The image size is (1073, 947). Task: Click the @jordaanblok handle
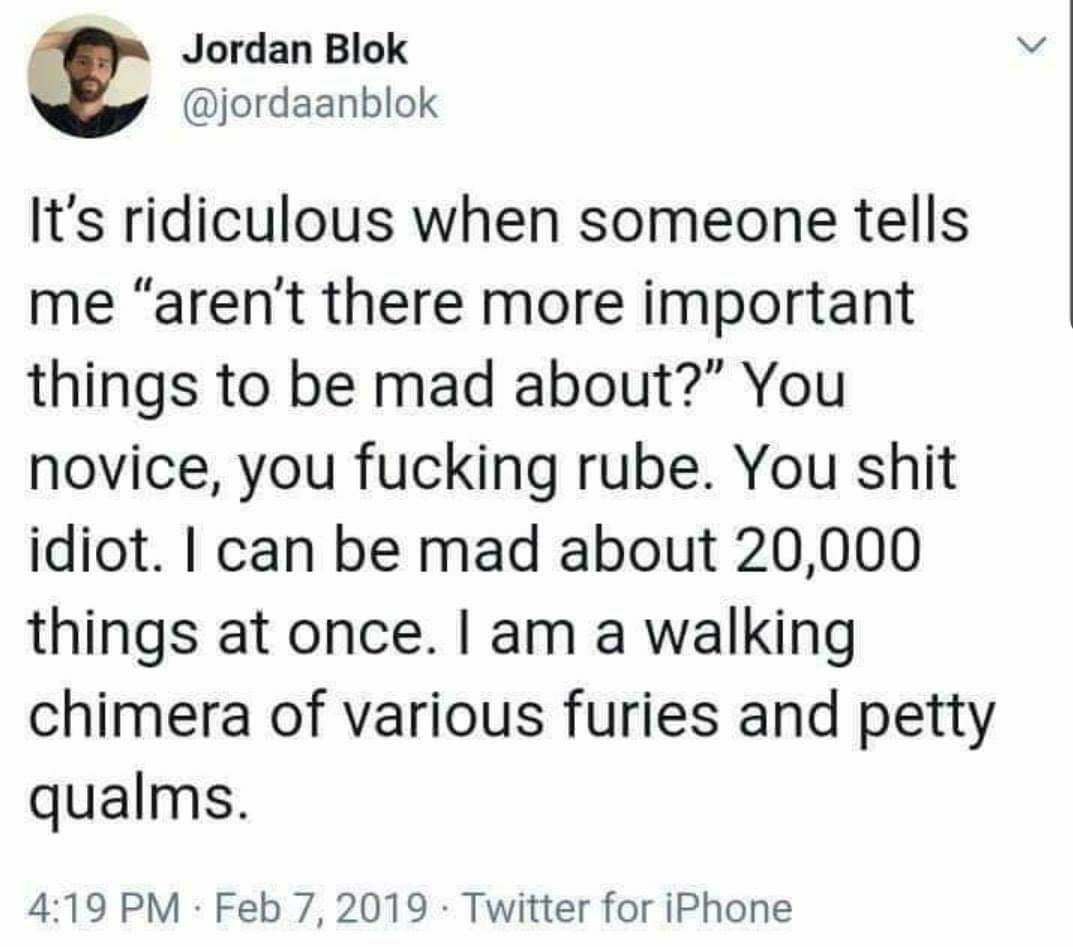pos(309,103)
